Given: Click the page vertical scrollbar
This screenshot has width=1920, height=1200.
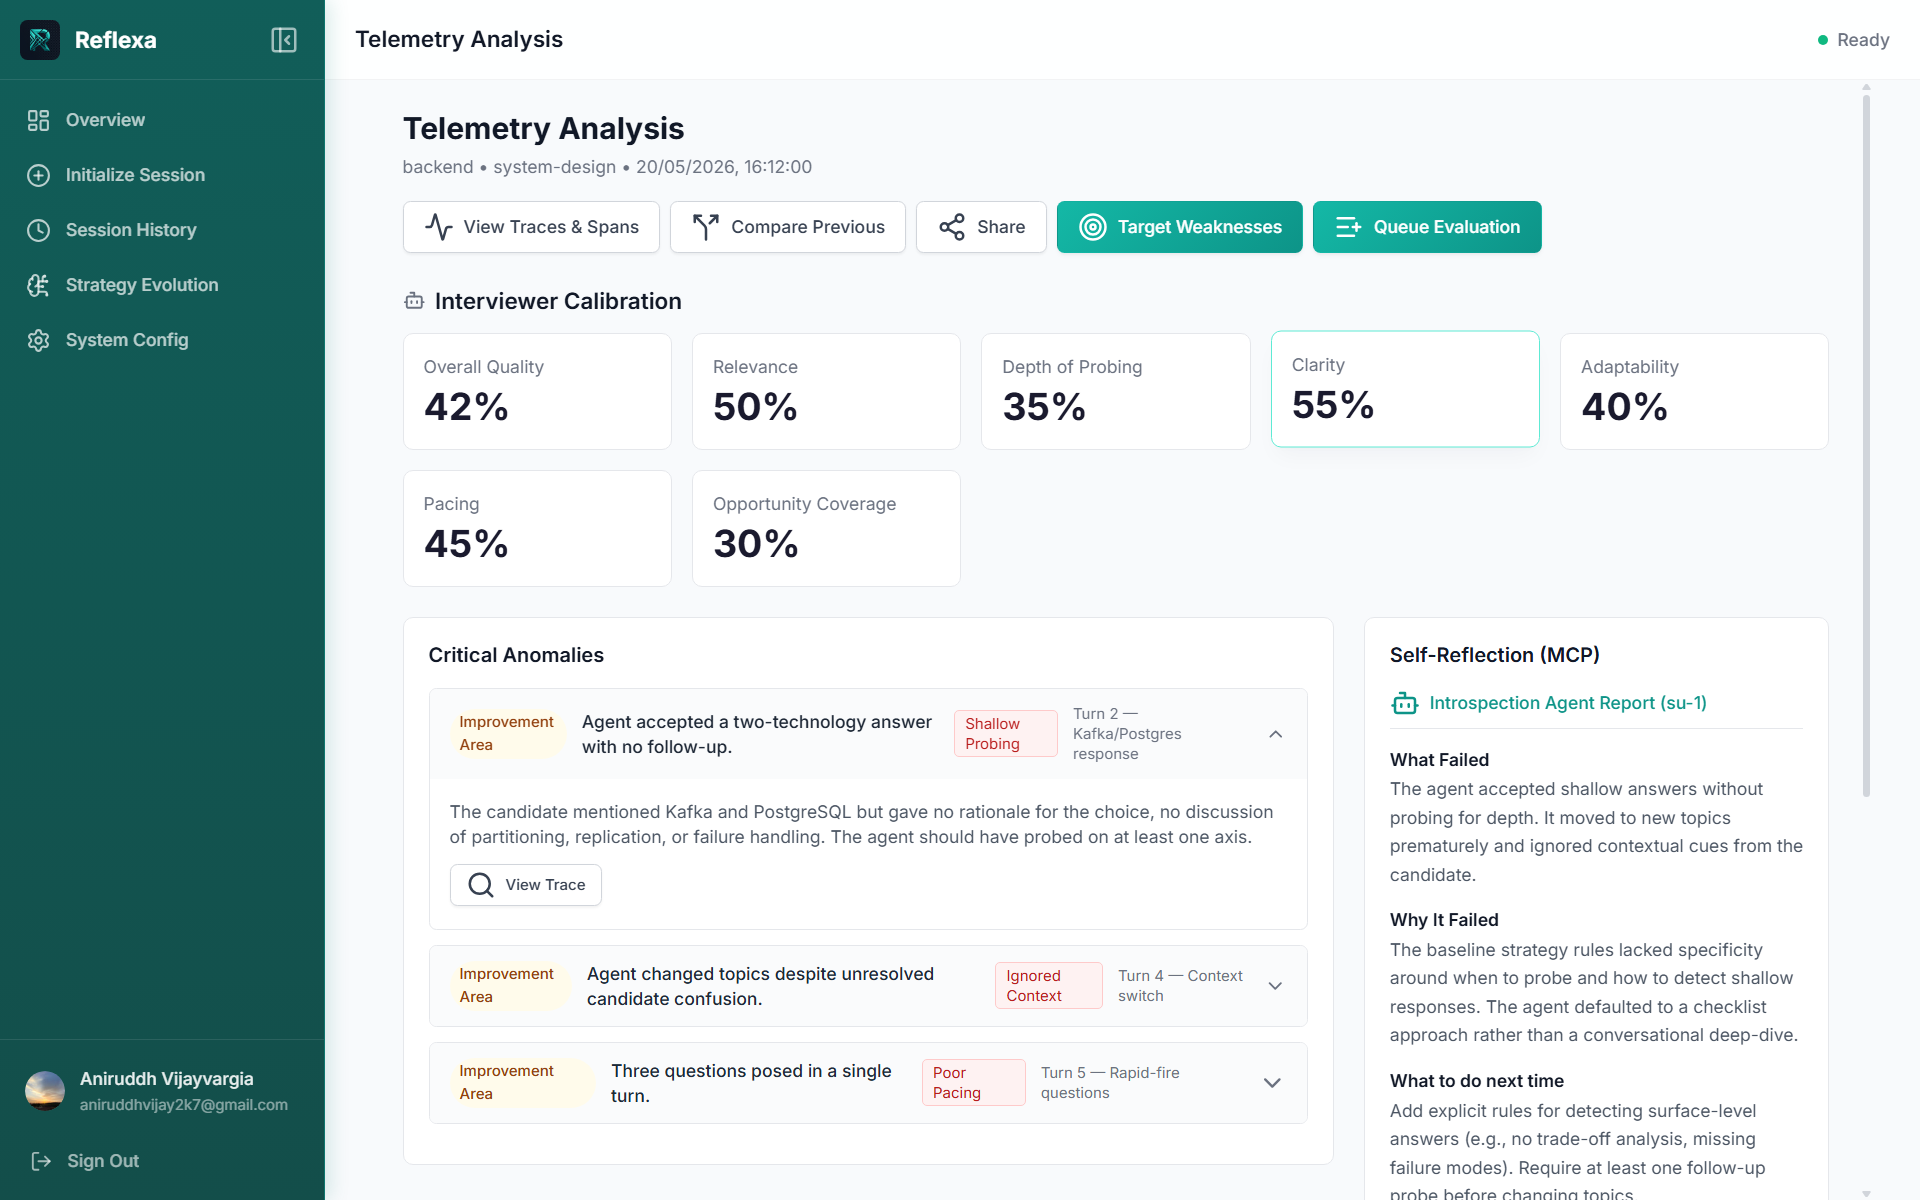Looking at the screenshot, I should pos(1866,440).
